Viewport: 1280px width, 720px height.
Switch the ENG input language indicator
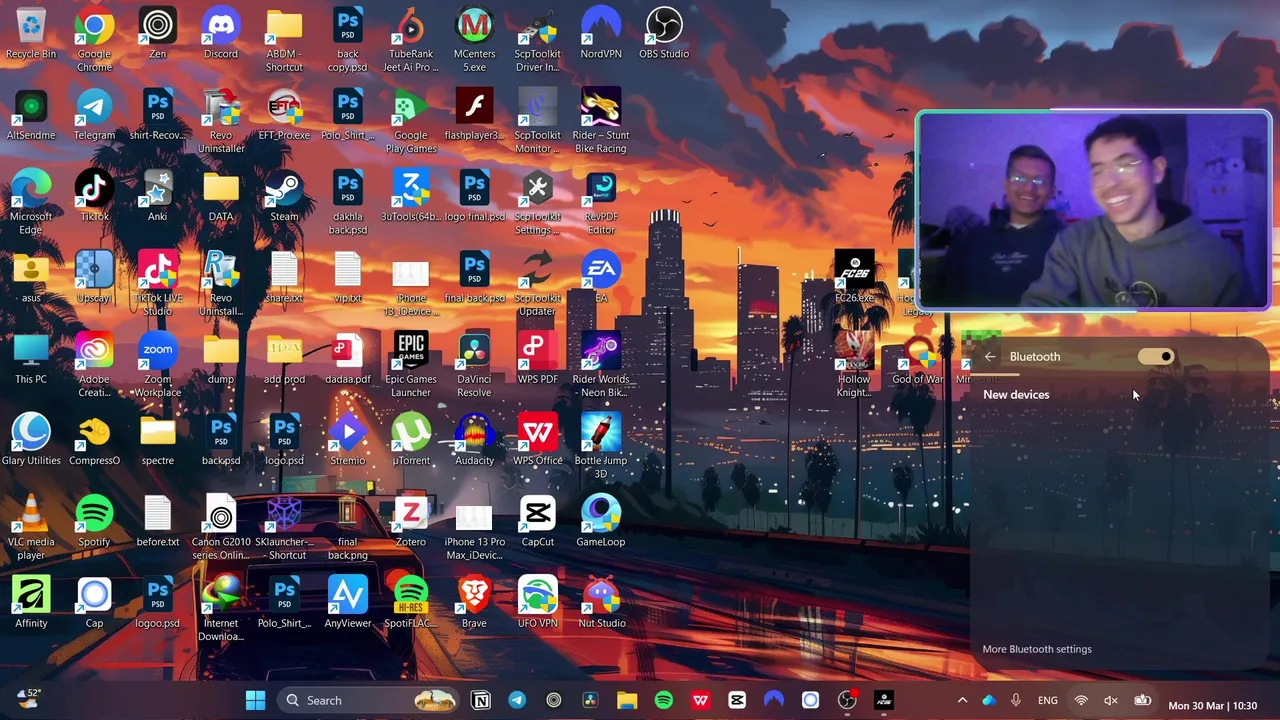tap(1047, 700)
